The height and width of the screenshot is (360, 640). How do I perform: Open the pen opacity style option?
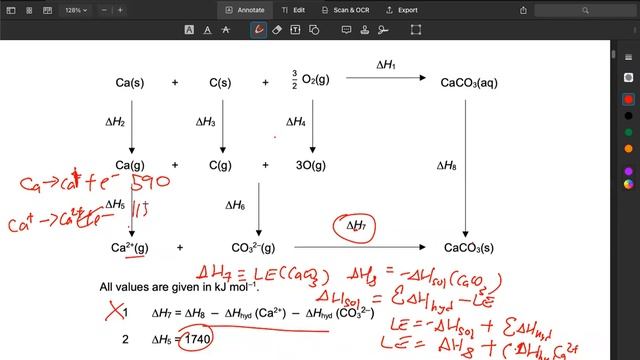point(629,78)
